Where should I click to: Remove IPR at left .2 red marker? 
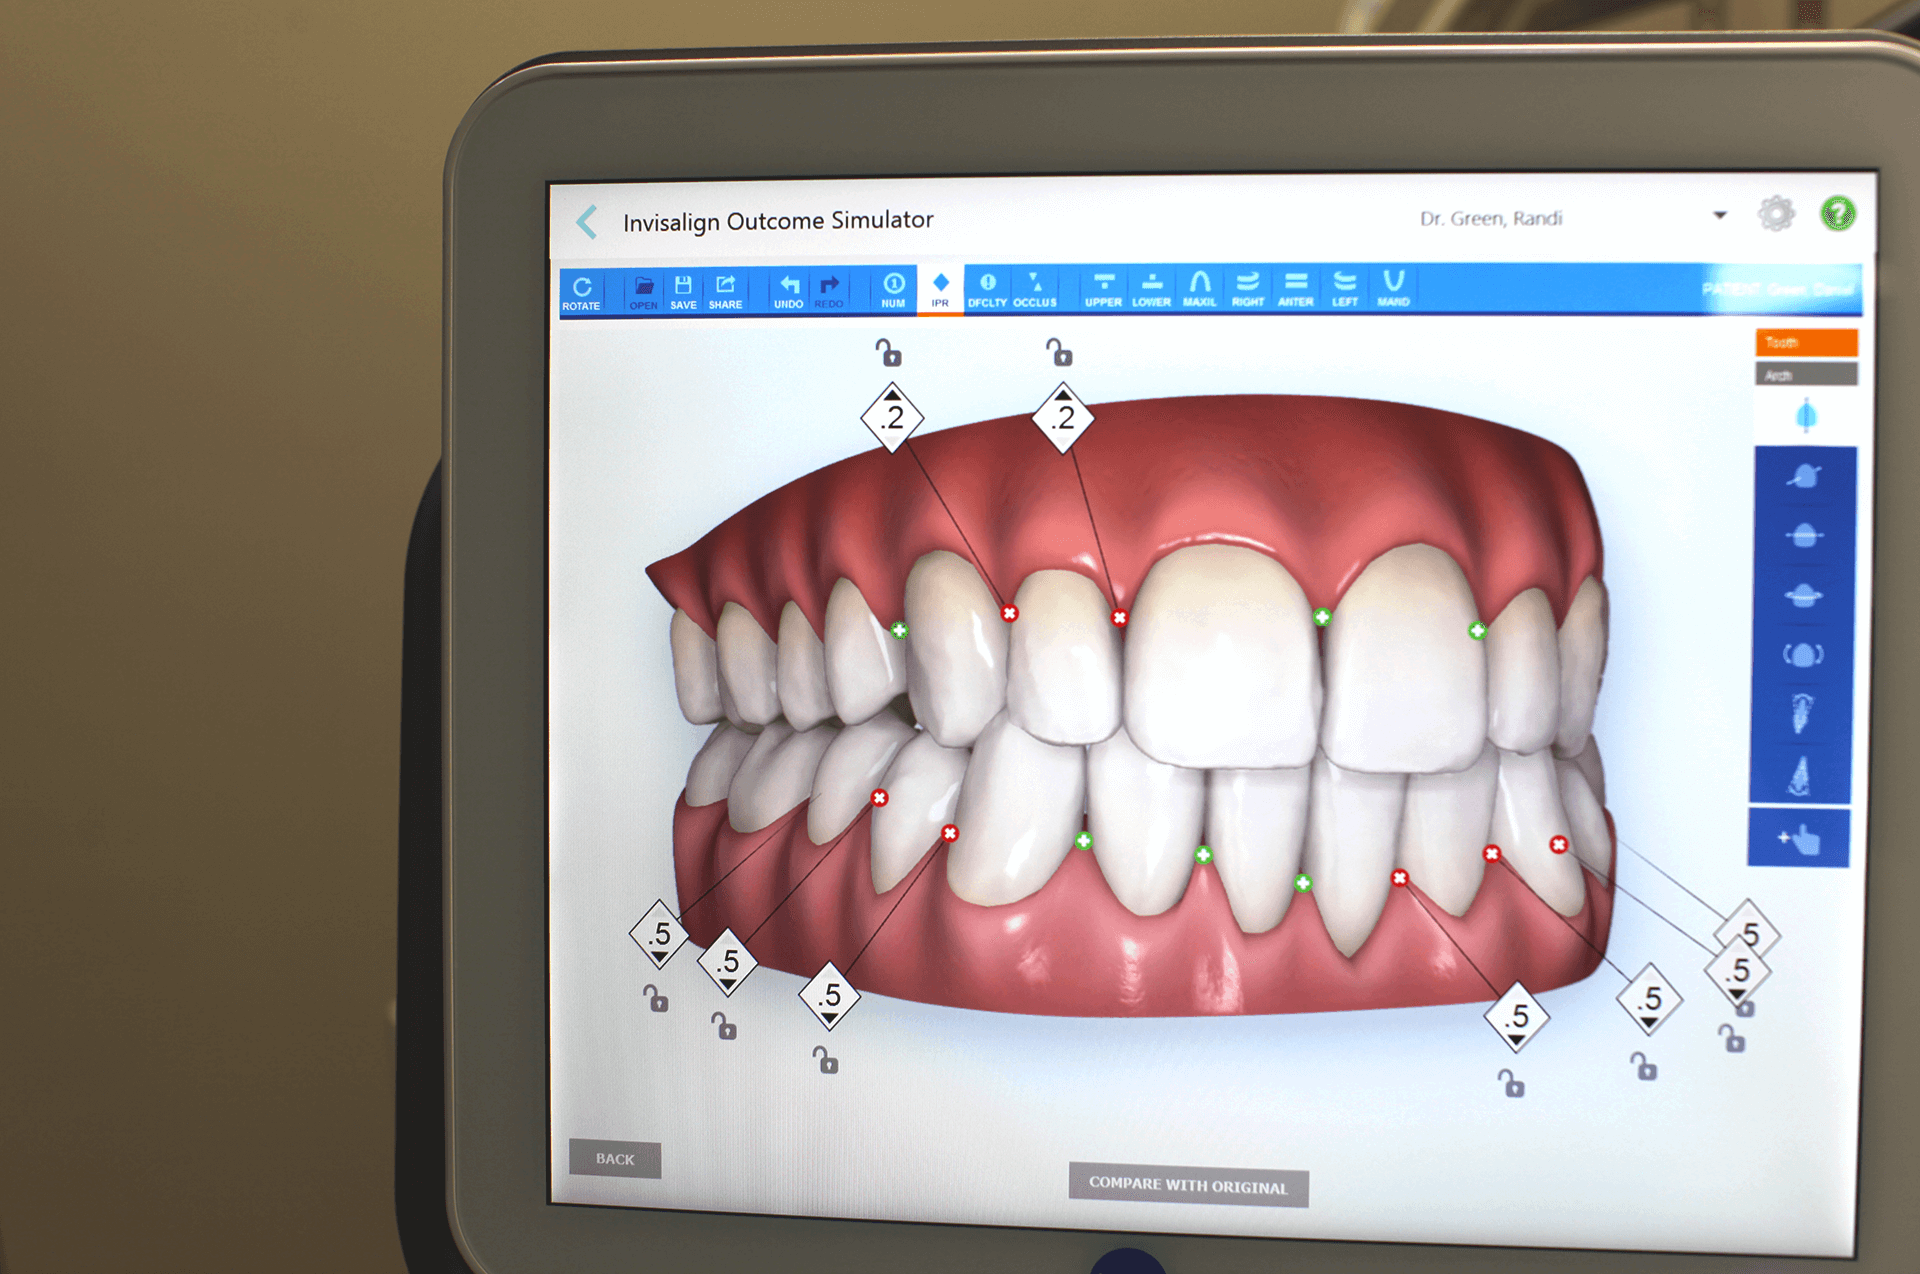pos(1010,613)
